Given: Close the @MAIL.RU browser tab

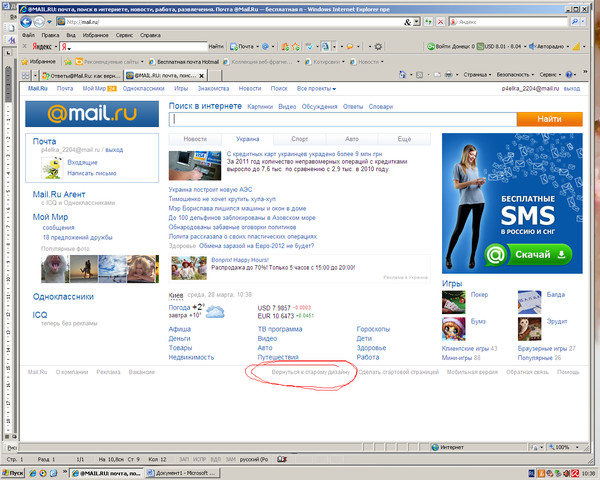Looking at the screenshot, I should (x=201, y=76).
